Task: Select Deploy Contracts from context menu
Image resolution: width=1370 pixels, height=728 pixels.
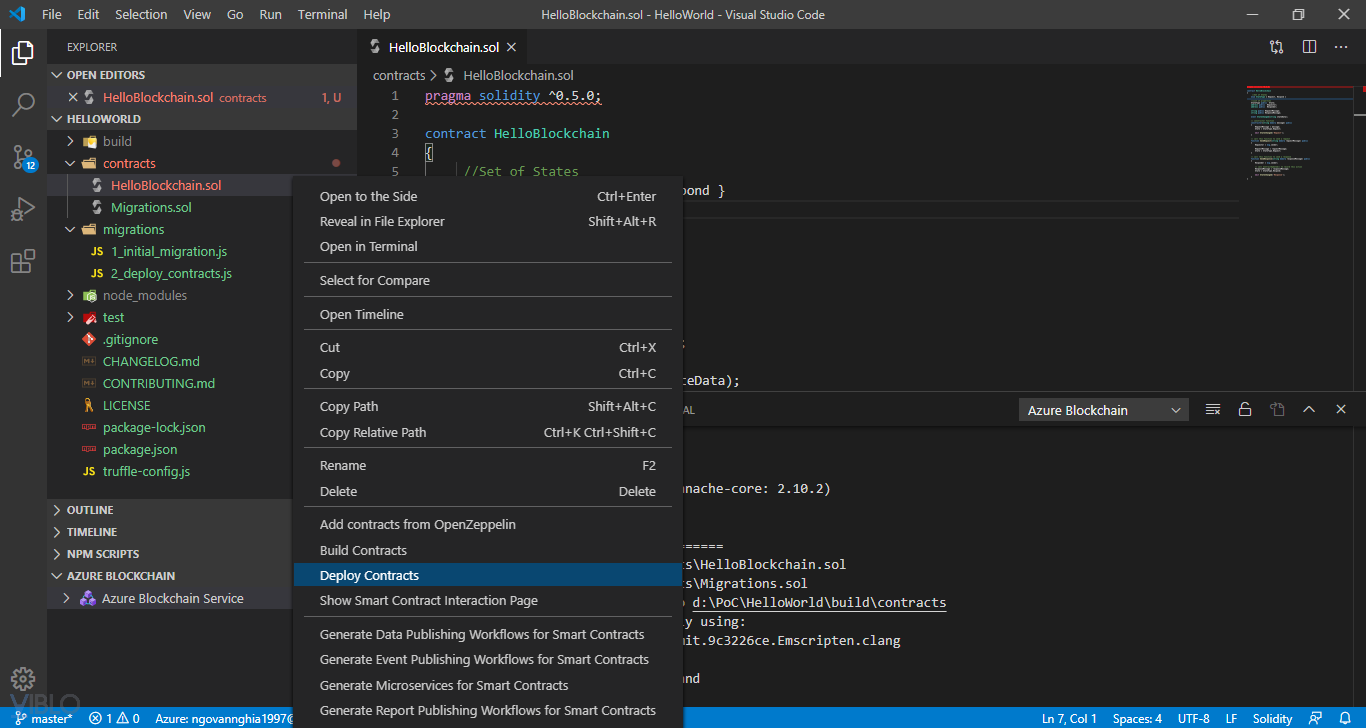Action: pos(369,575)
